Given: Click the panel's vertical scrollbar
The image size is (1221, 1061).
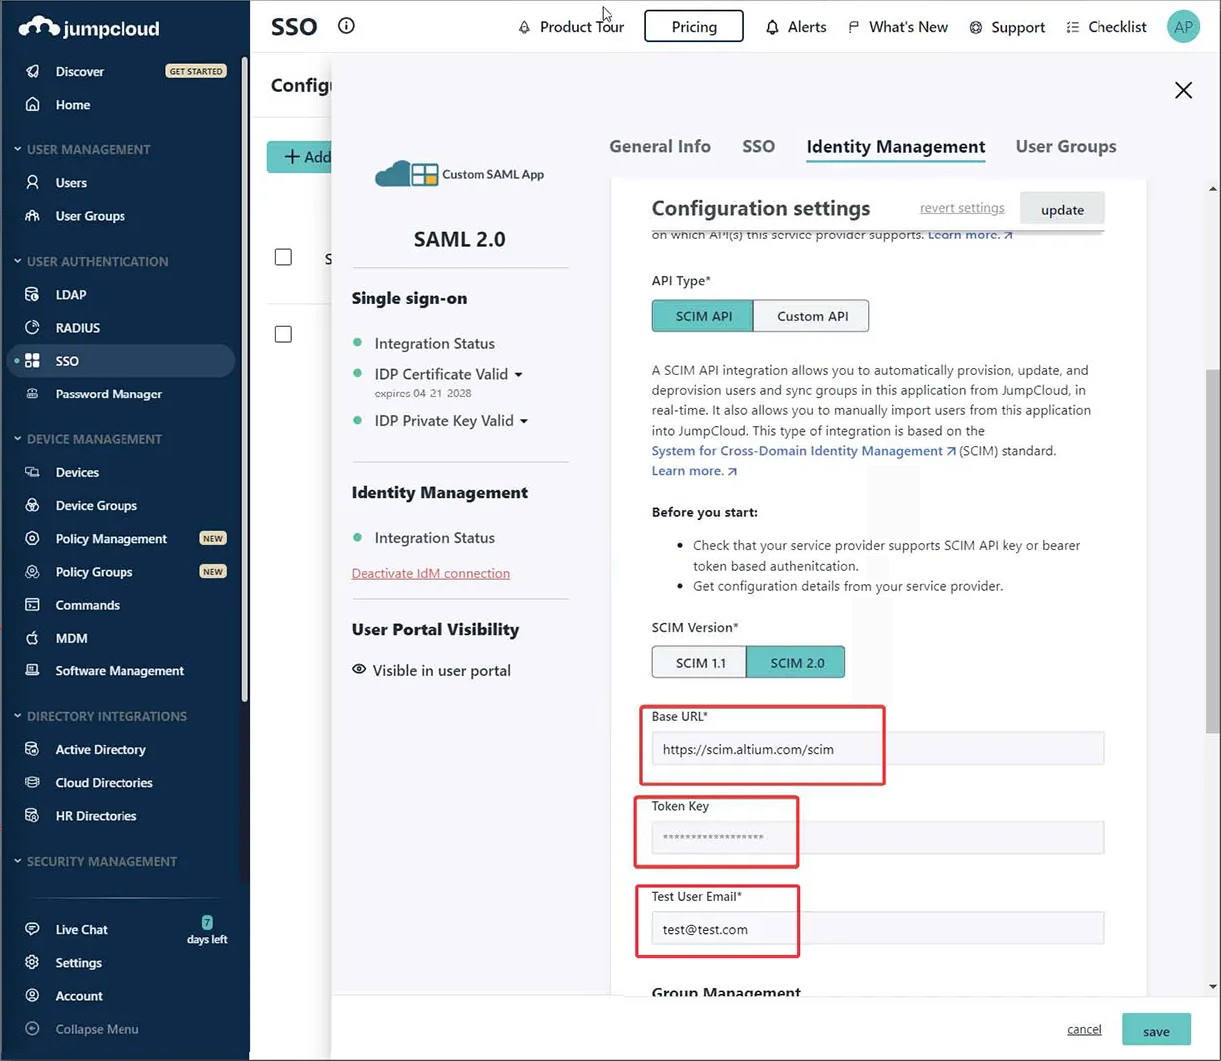Looking at the screenshot, I should pos(1213,550).
